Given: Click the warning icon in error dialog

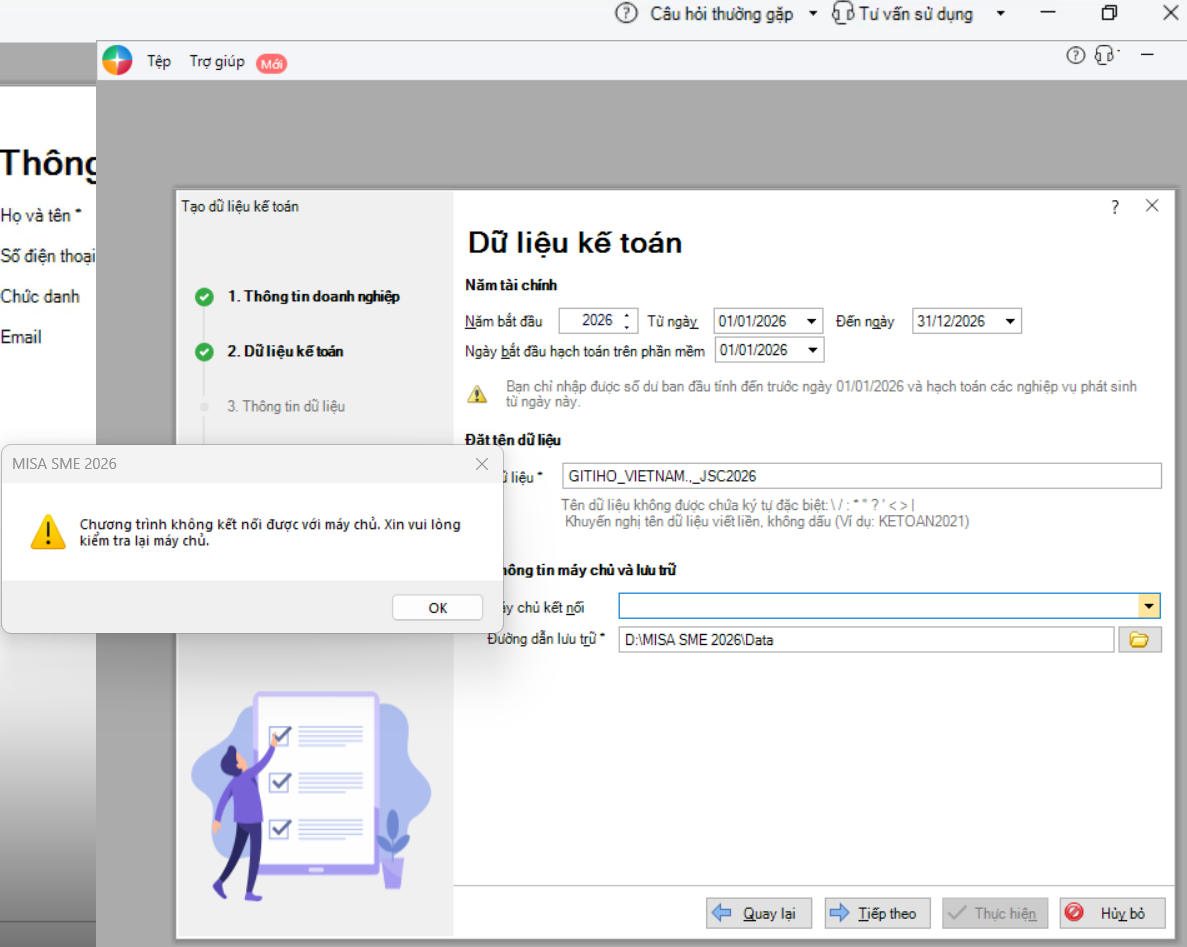Looking at the screenshot, I should [x=48, y=531].
